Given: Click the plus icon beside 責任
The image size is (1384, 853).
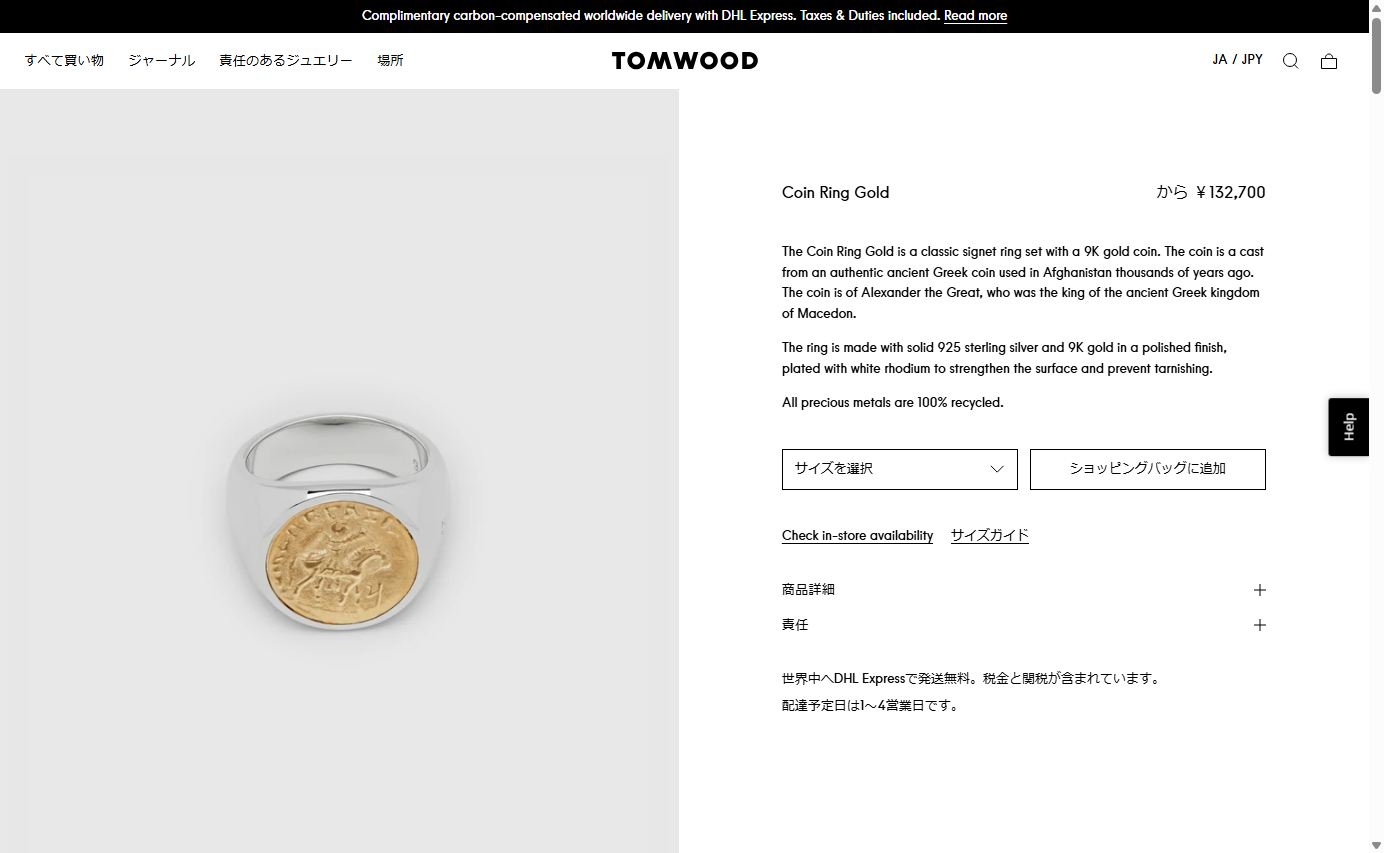Looking at the screenshot, I should pyautogui.click(x=1259, y=625).
